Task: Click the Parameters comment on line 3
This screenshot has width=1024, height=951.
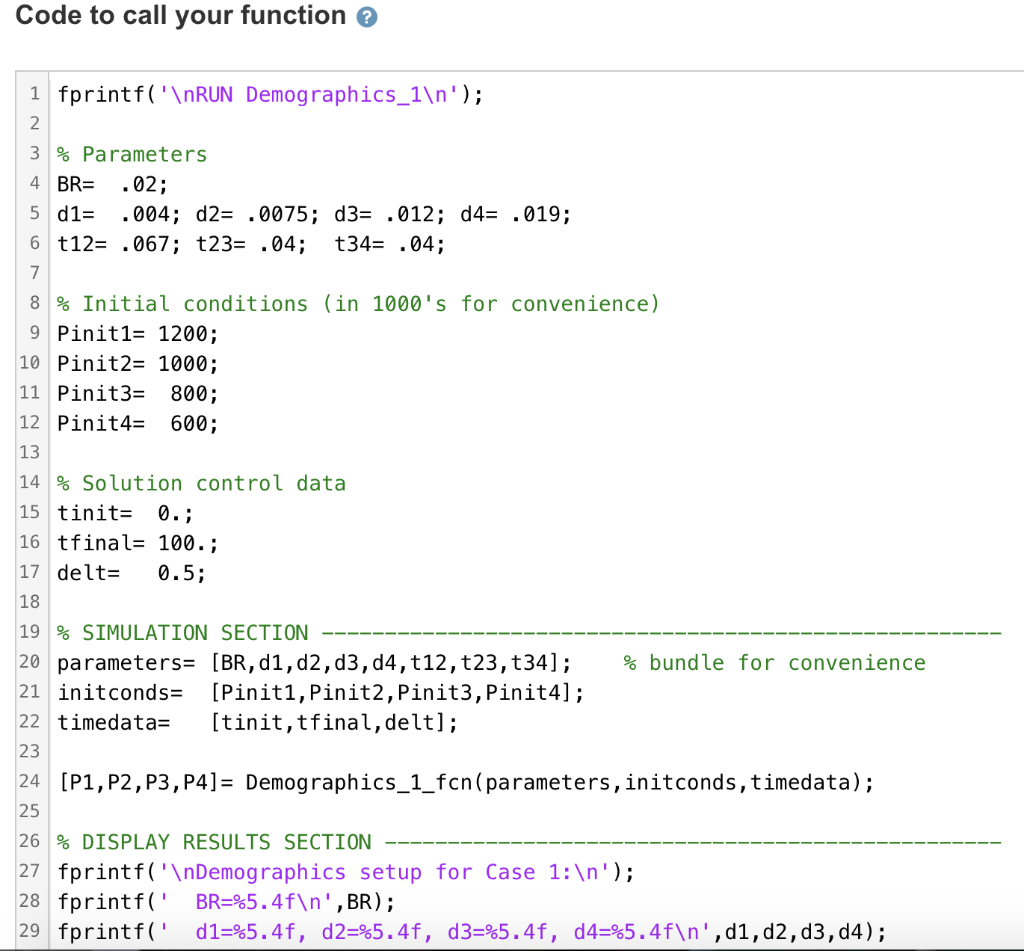Action: pos(132,154)
